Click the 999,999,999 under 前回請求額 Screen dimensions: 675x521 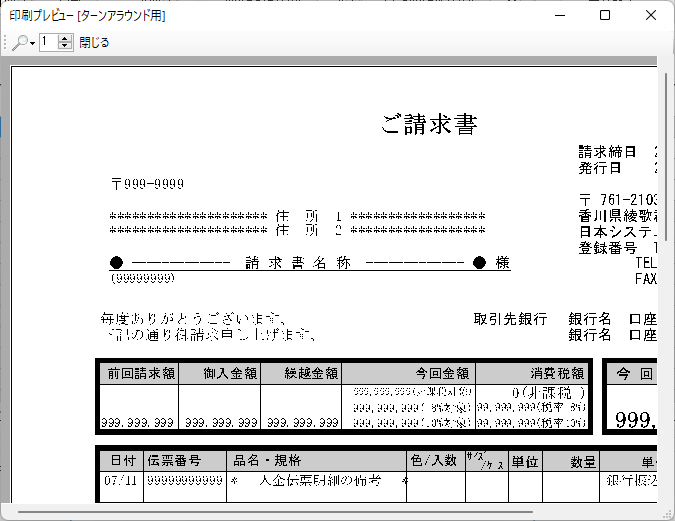pyautogui.click(x=137, y=423)
